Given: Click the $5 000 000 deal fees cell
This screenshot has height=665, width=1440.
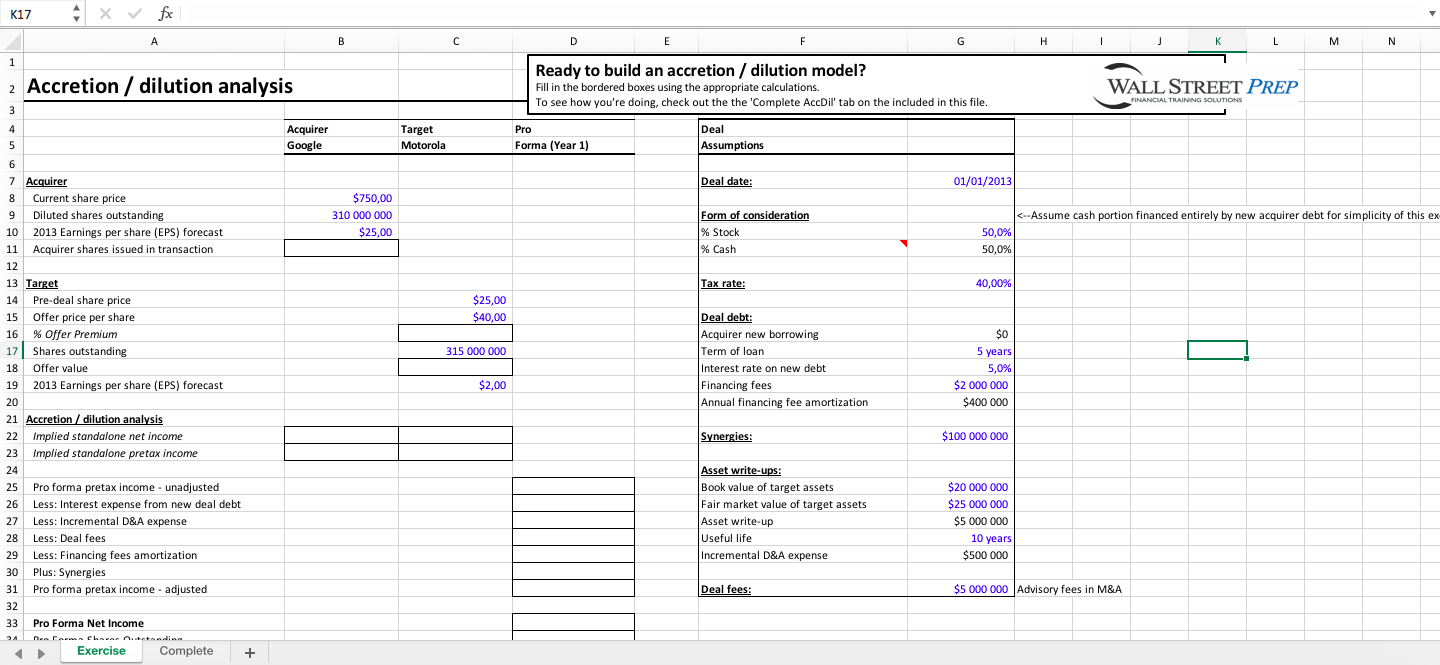Looking at the screenshot, I should coord(960,589).
